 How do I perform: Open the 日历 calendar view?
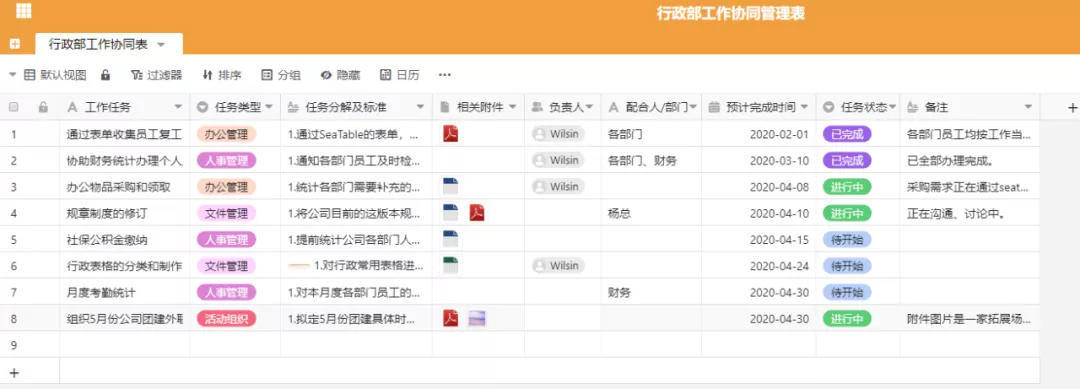tap(399, 75)
